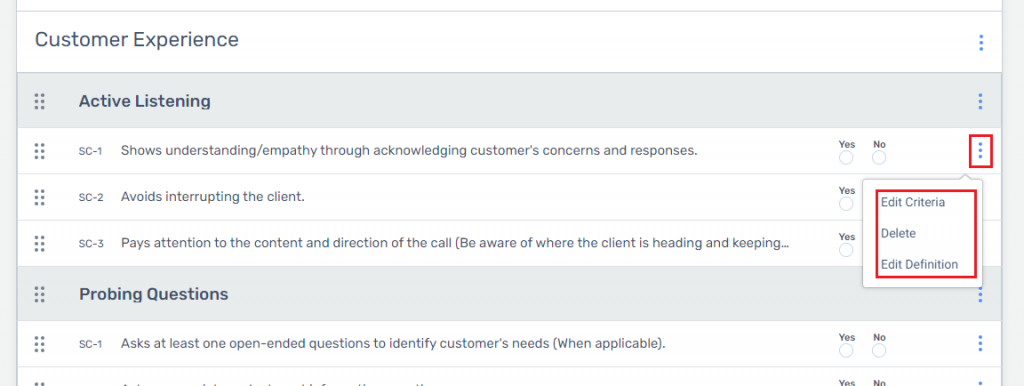Click the Probing Questions group heading
The image size is (1024, 386).
point(153,294)
